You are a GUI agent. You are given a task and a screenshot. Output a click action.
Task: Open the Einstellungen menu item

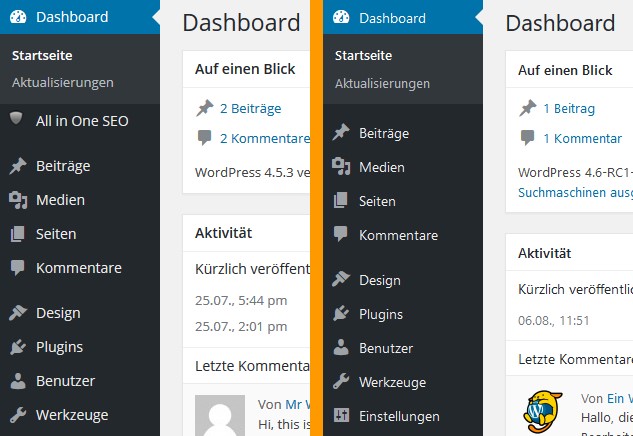[x=399, y=416]
